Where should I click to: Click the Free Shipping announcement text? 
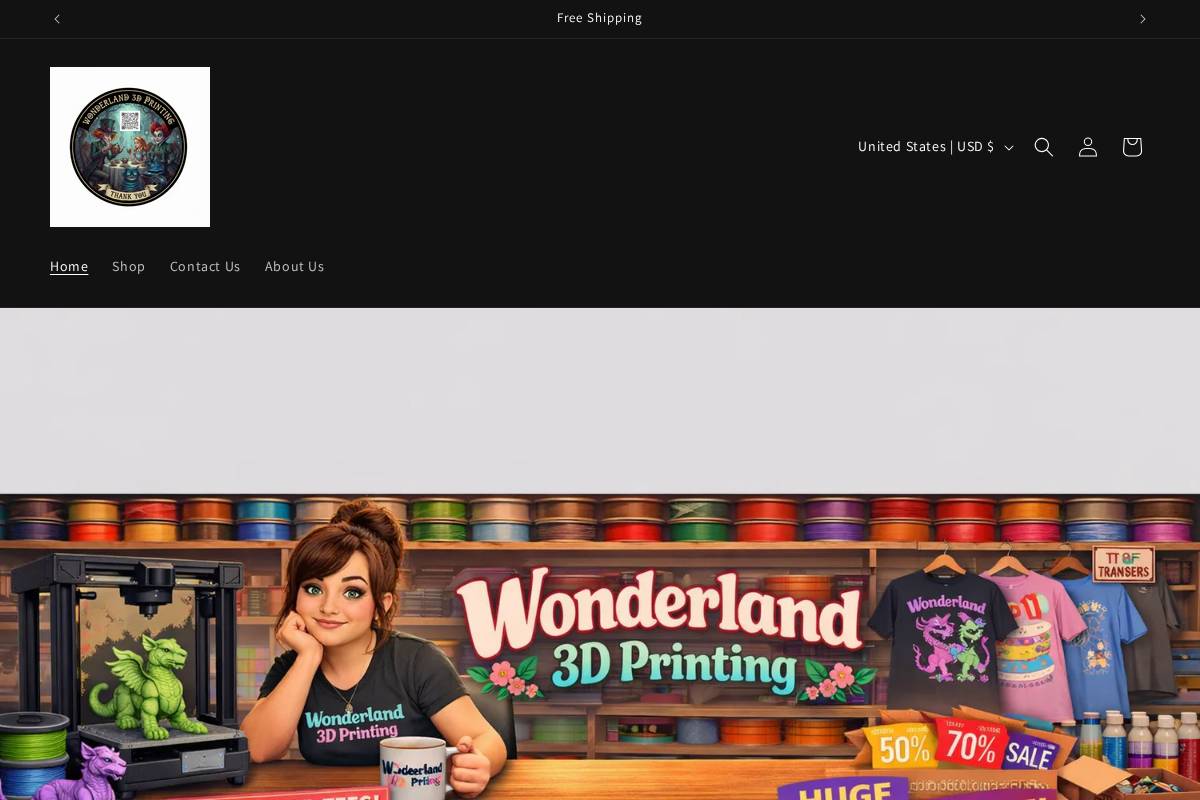(x=600, y=18)
